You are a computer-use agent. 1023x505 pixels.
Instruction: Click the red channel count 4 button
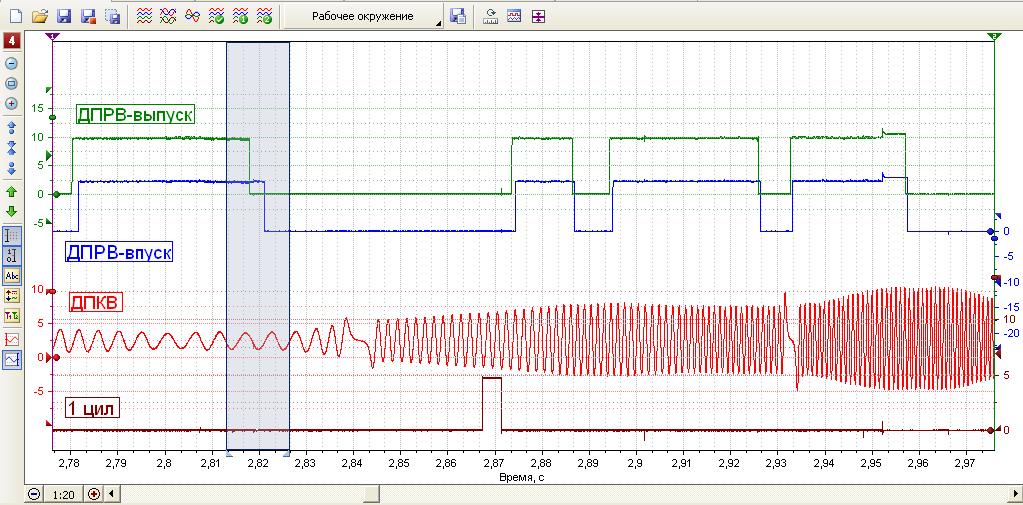pos(12,42)
